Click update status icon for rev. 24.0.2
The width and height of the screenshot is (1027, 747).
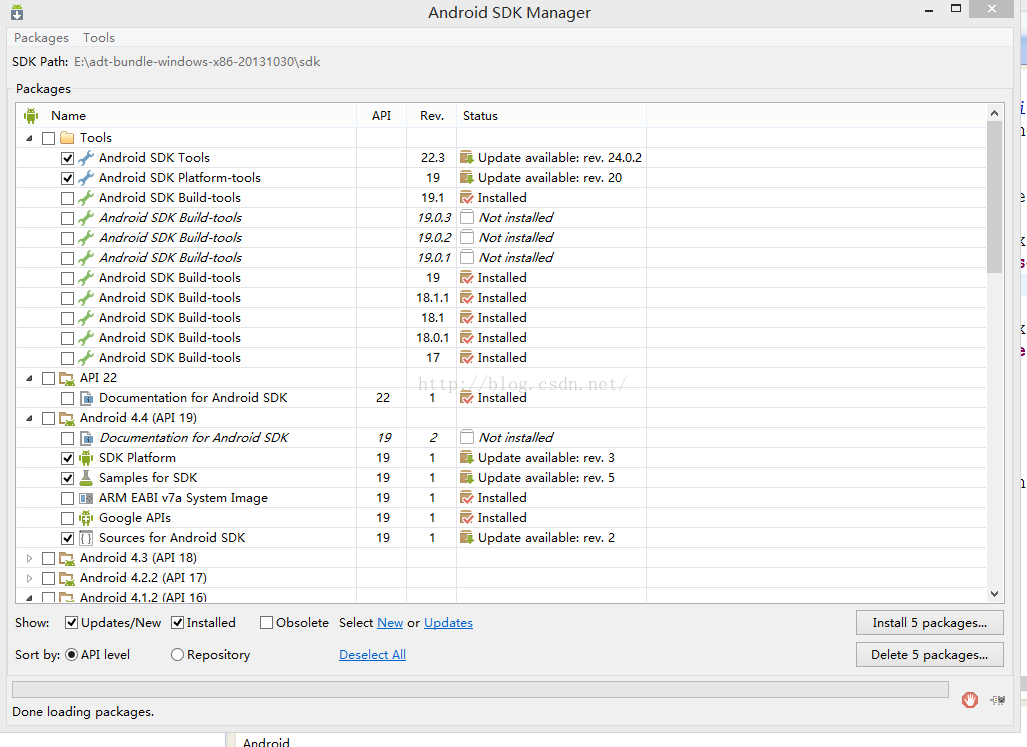click(466, 158)
